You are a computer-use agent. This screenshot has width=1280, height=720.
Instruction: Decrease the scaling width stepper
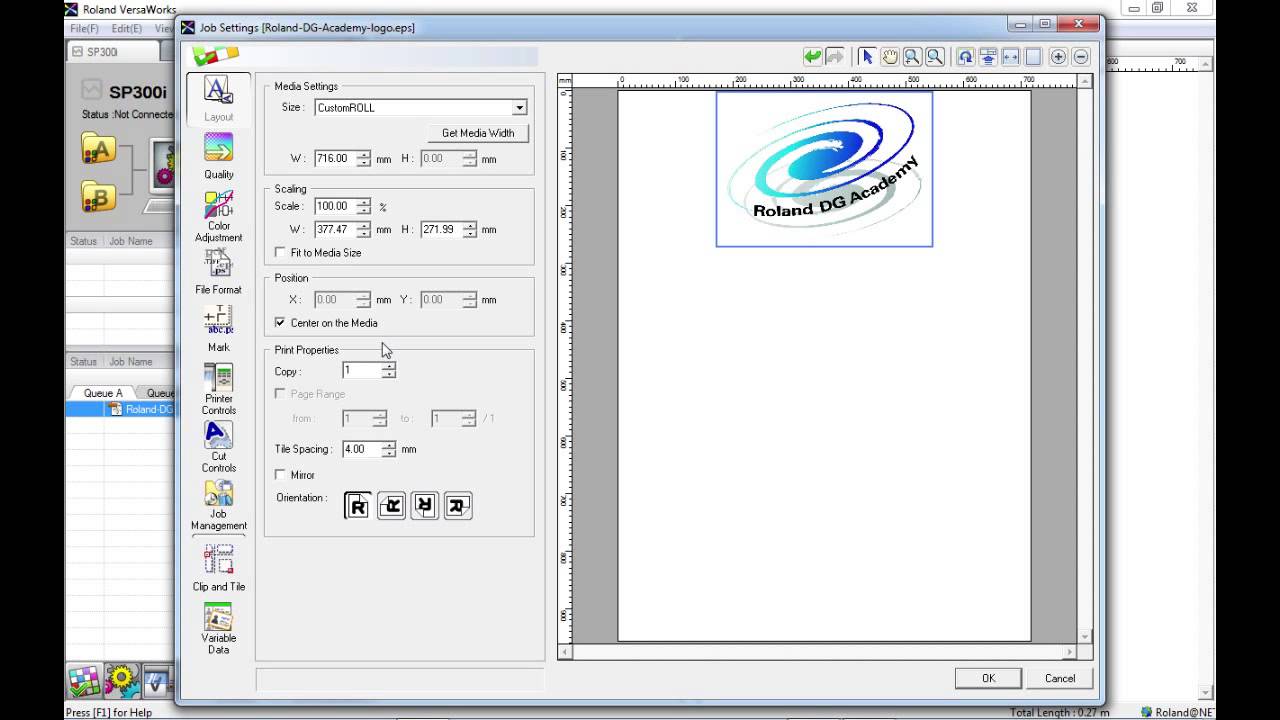(x=363, y=234)
